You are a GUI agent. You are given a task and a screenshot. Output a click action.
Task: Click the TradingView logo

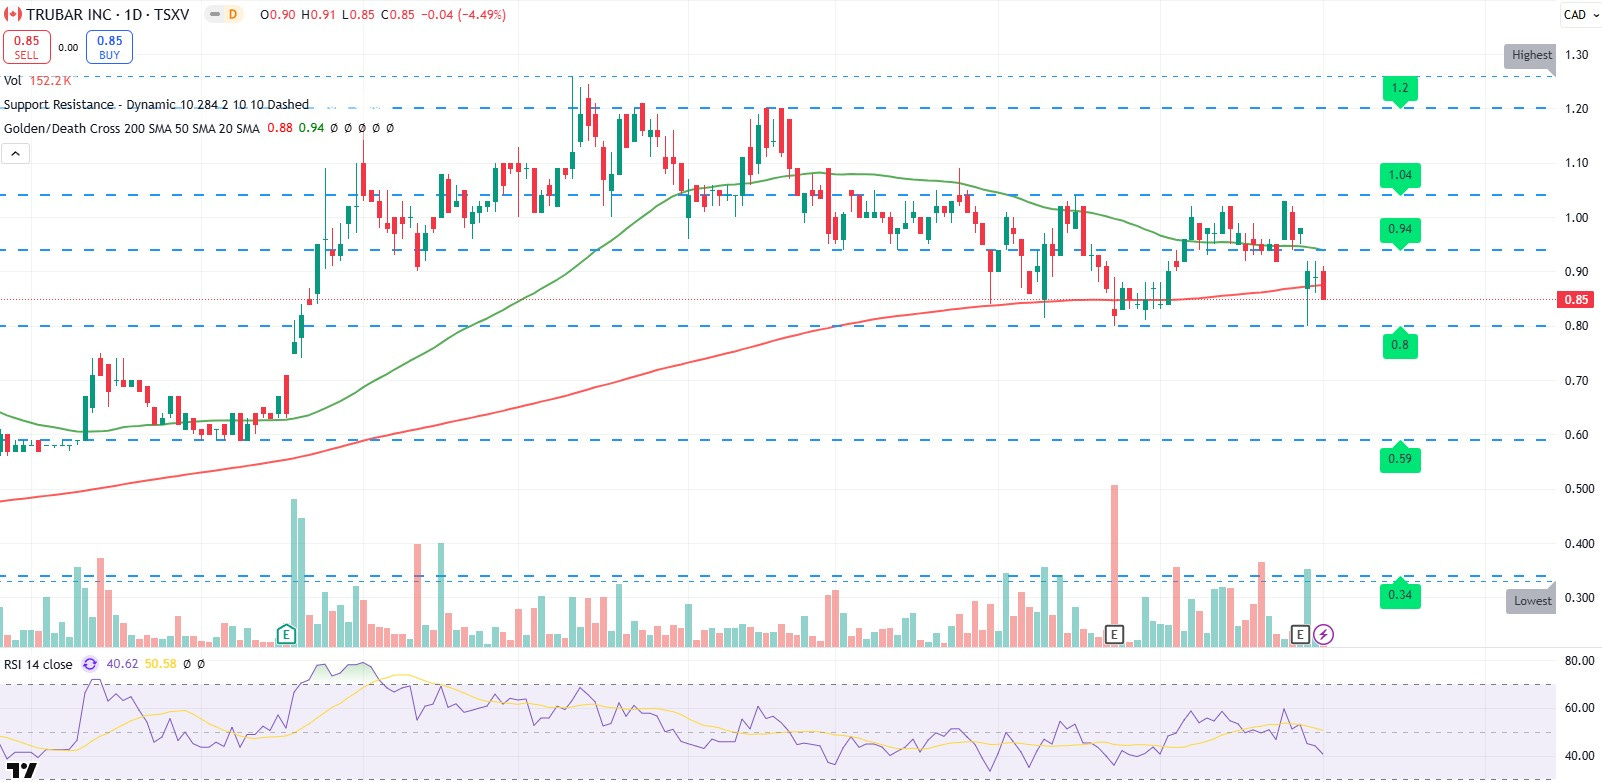click(22, 771)
